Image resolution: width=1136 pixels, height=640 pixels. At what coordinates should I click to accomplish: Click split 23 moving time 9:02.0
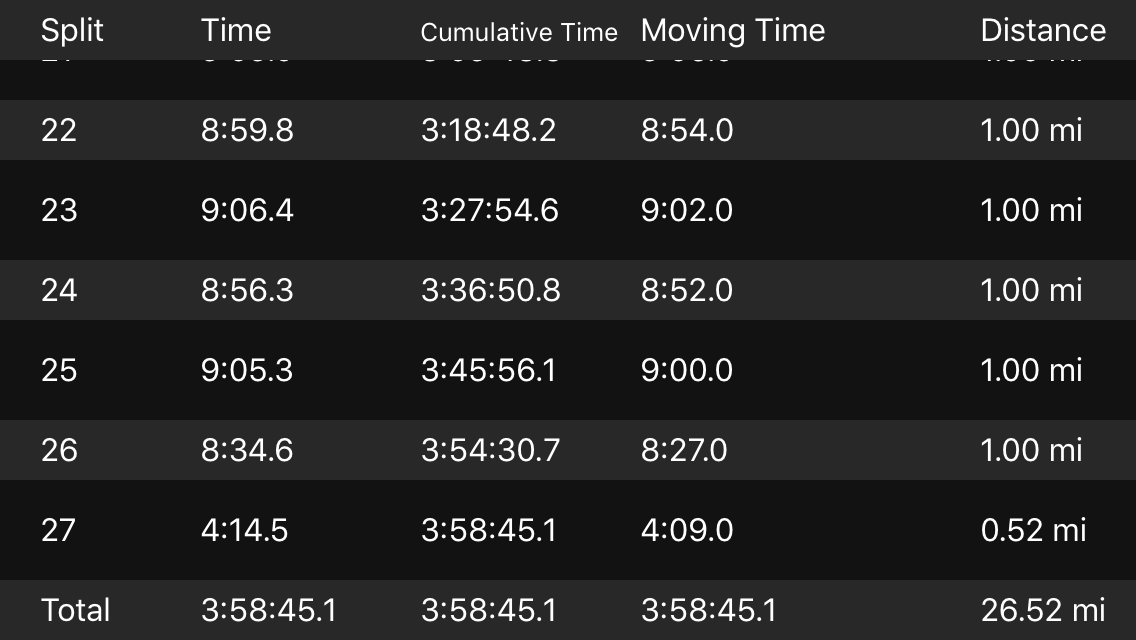686,210
